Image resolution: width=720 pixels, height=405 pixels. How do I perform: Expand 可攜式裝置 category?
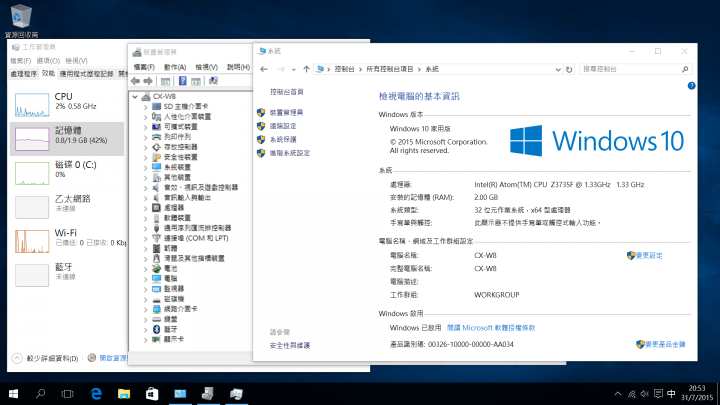pos(145,127)
